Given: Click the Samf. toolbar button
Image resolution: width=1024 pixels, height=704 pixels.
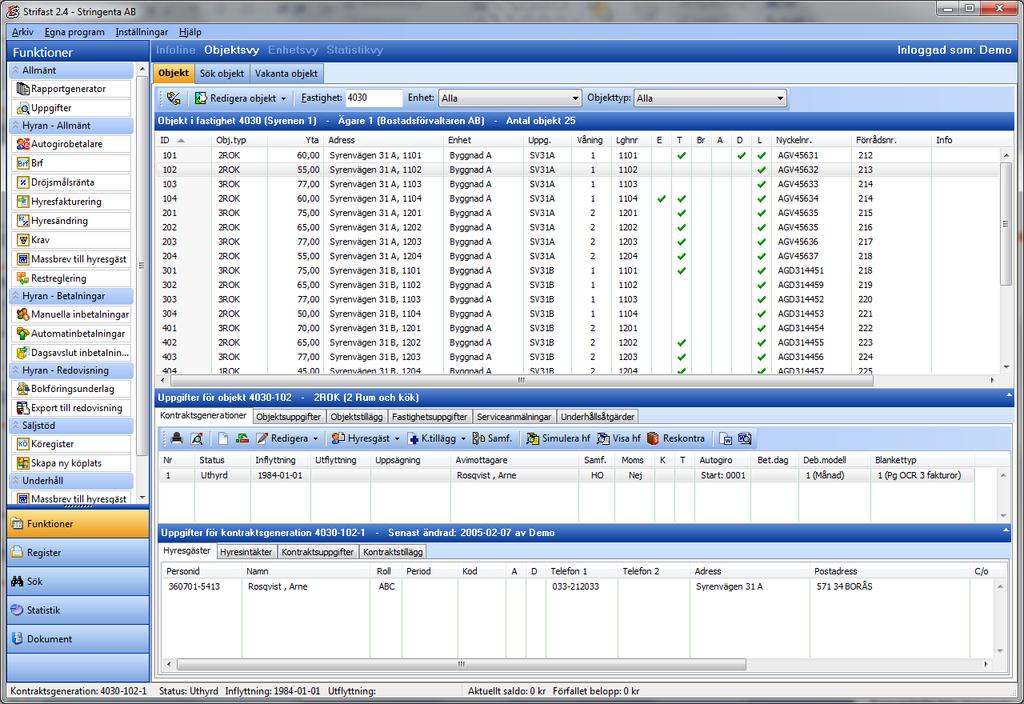Looking at the screenshot, I should click(x=492, y=438).
